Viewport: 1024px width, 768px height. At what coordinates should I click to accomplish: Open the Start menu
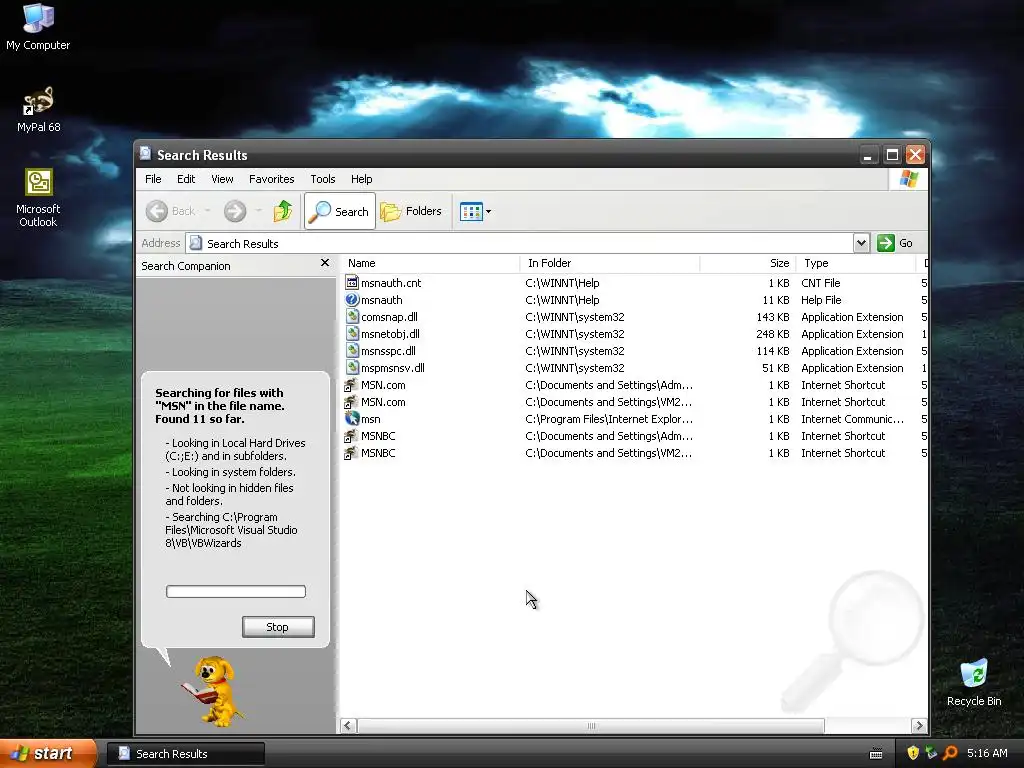(x=47, y=754)
